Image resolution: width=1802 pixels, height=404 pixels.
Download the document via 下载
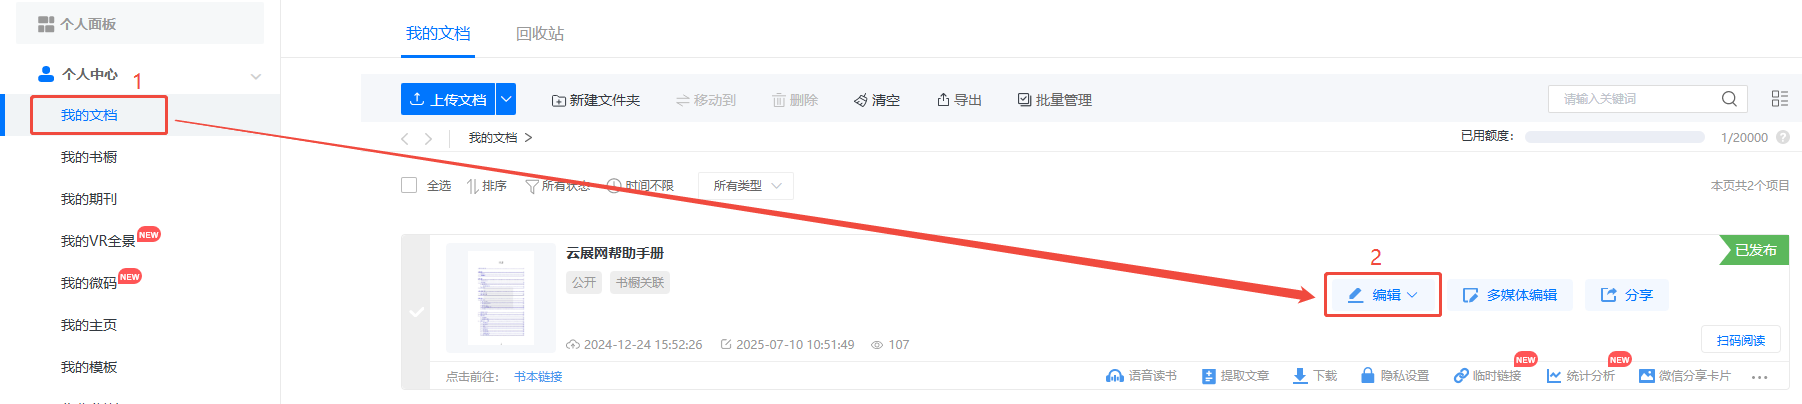click(x=1314, y=376)
